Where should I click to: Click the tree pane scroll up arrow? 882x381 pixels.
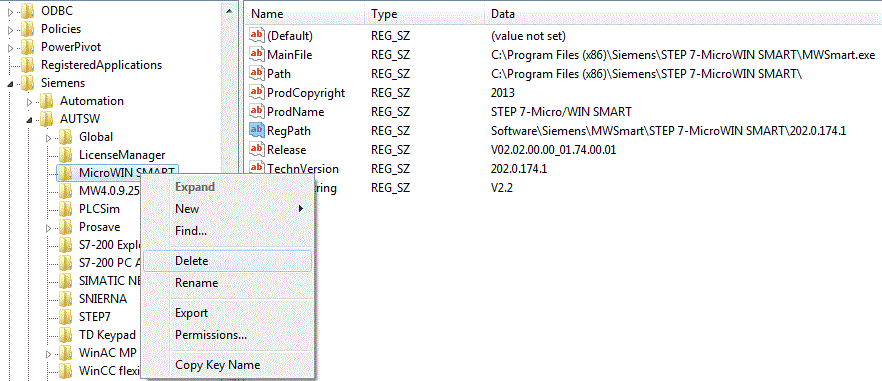[228, 11]
